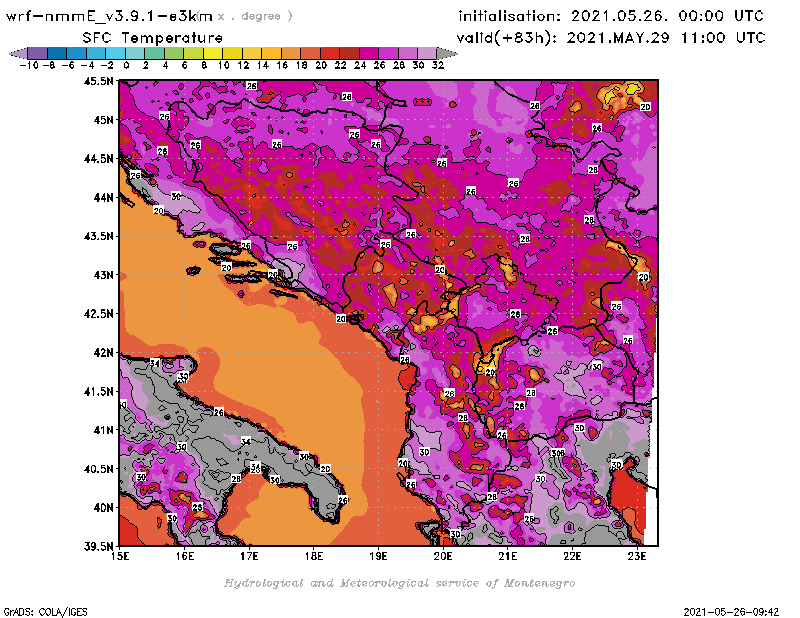Click the left arrow tip of temperature colorbar

[x=13, y=52]
